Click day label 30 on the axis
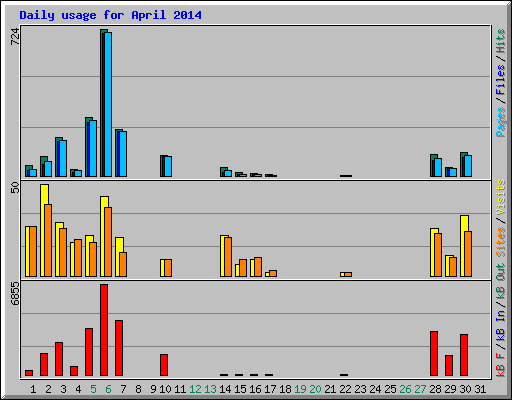 tap(465, 389)
